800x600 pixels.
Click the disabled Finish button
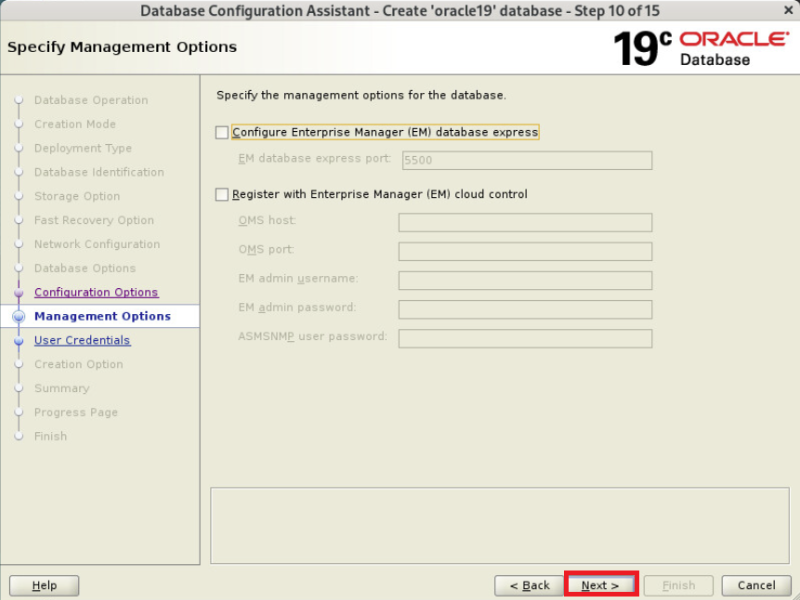pyautogui.click(x=679, y=585)
